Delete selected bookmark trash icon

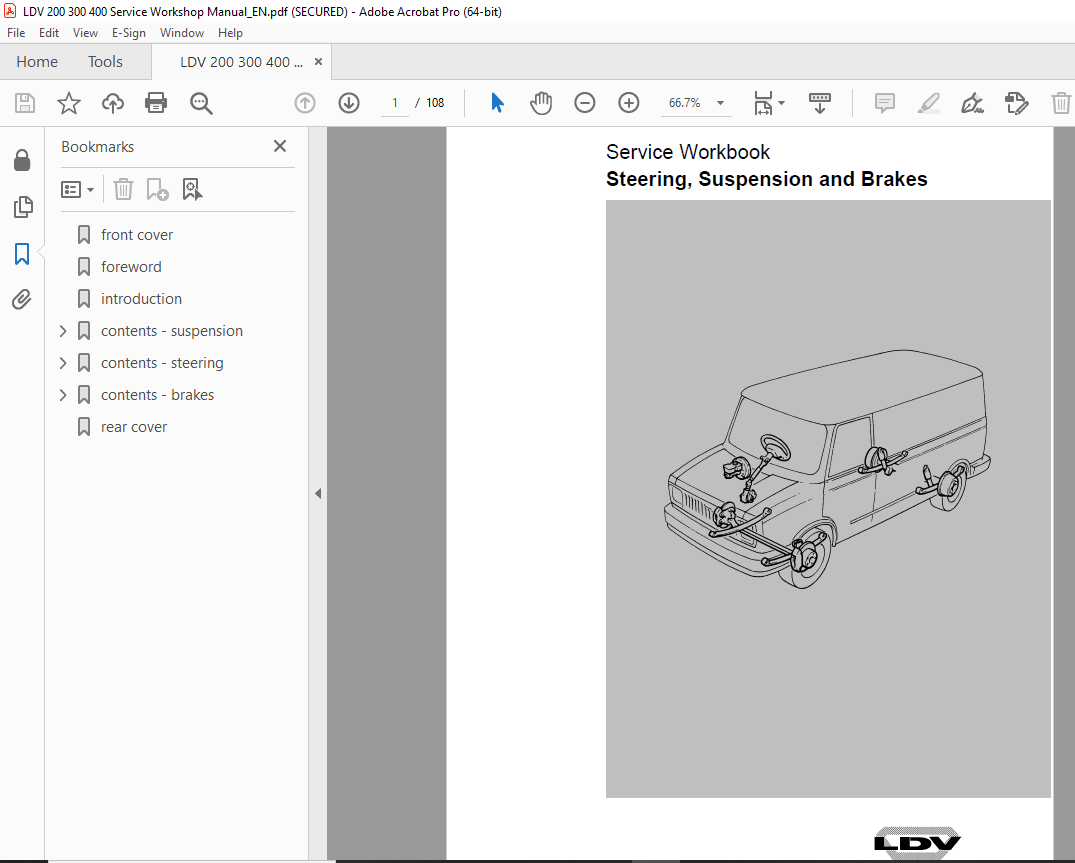(x=123, y=189)
